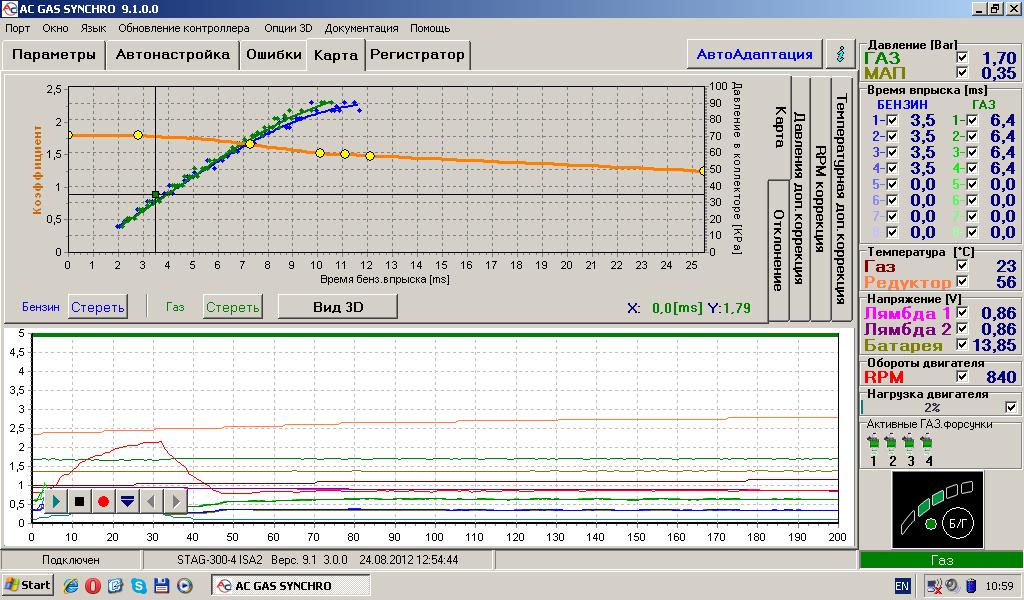Start recording with the red circle button

pos(103,501)
